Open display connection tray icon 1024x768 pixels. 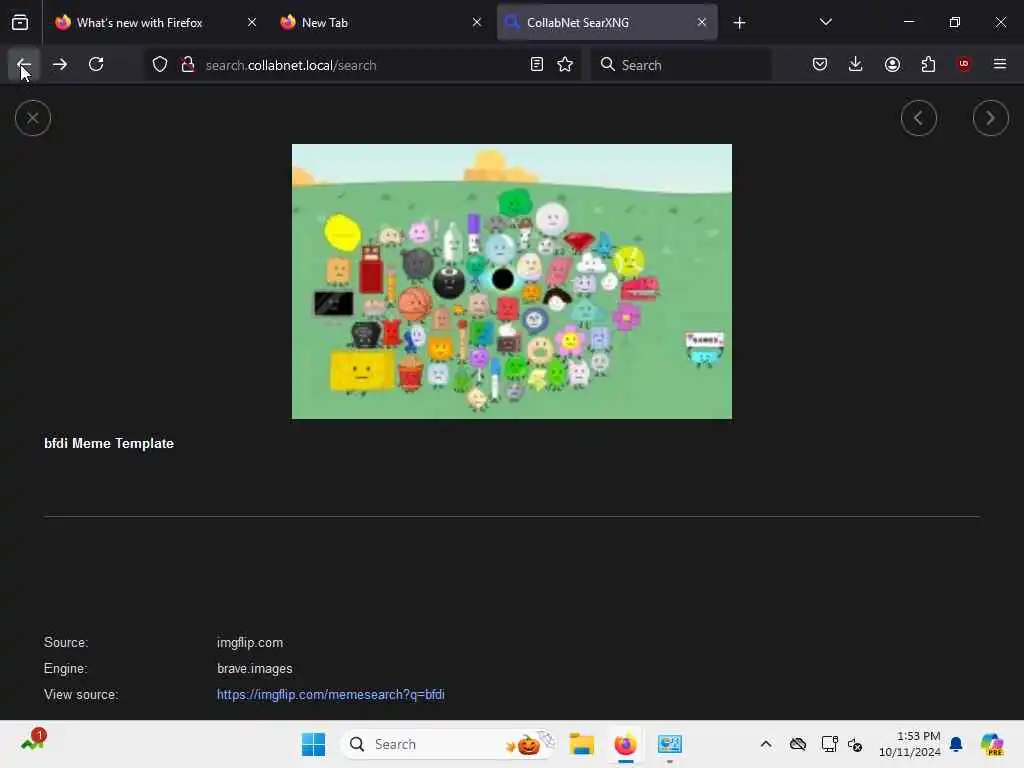pos(829,744)
